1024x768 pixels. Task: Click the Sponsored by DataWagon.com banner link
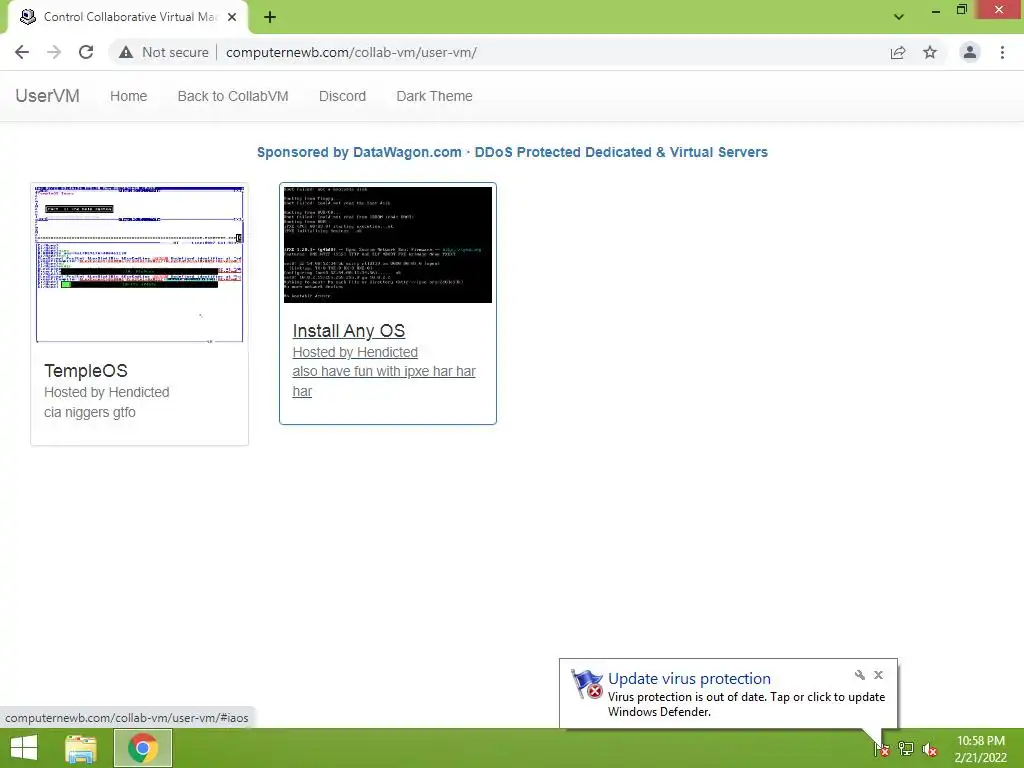(512, 152)
